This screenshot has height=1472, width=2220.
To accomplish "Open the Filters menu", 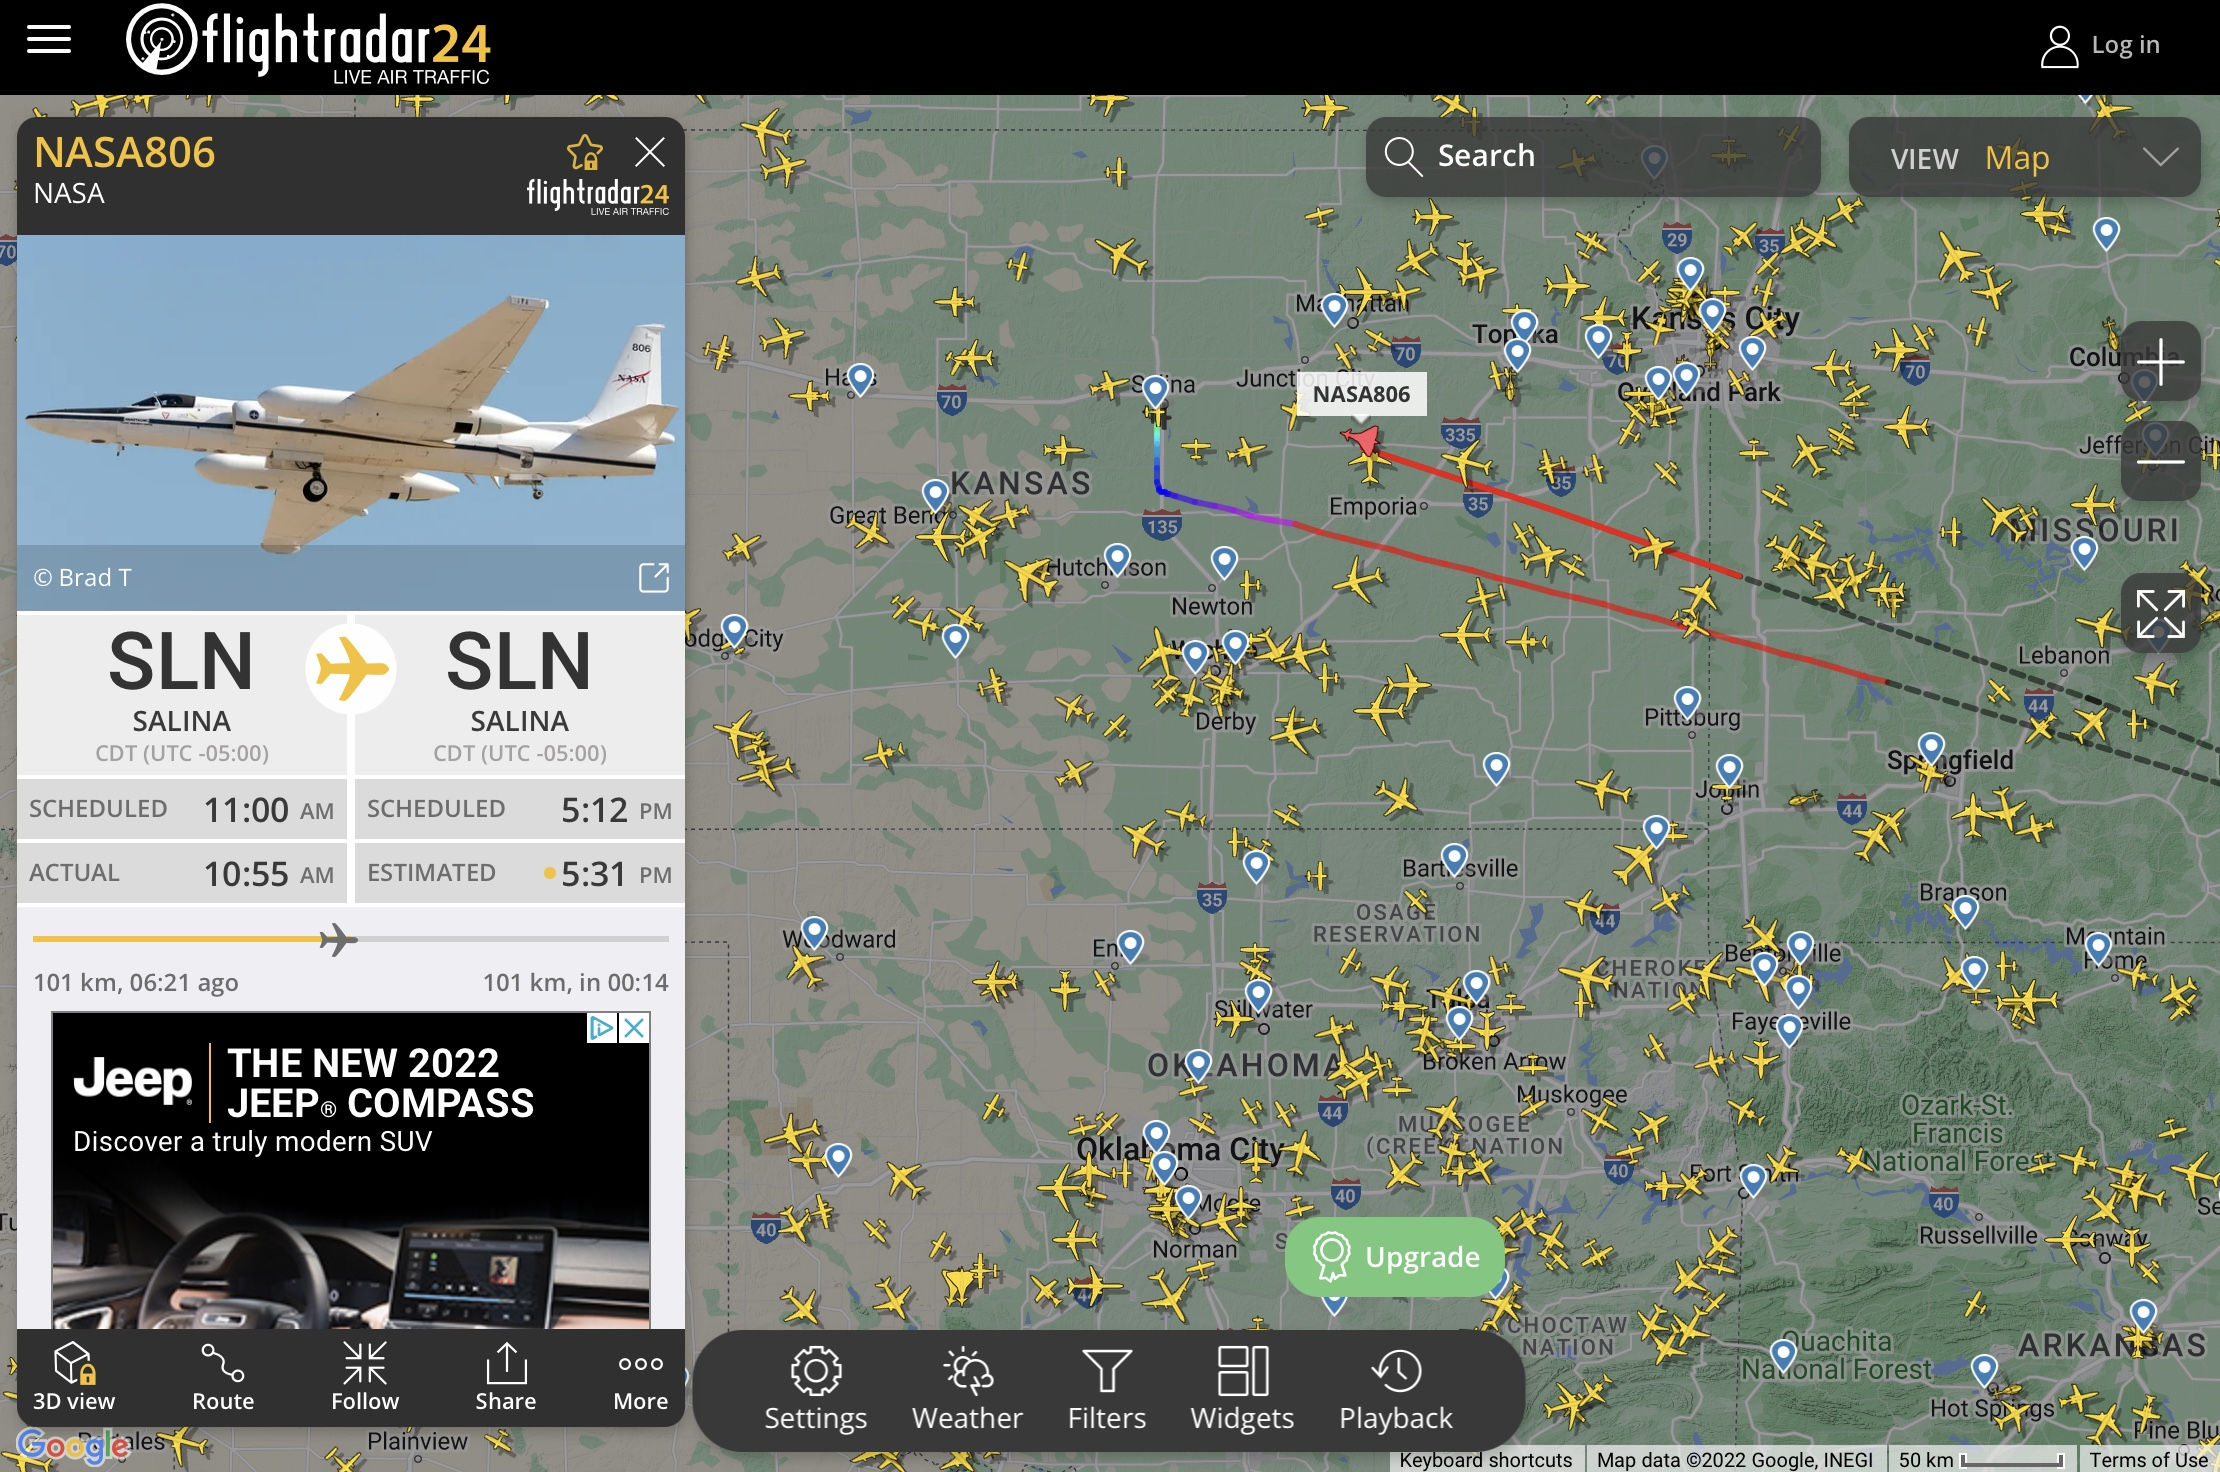I will click(1107, 1390).
